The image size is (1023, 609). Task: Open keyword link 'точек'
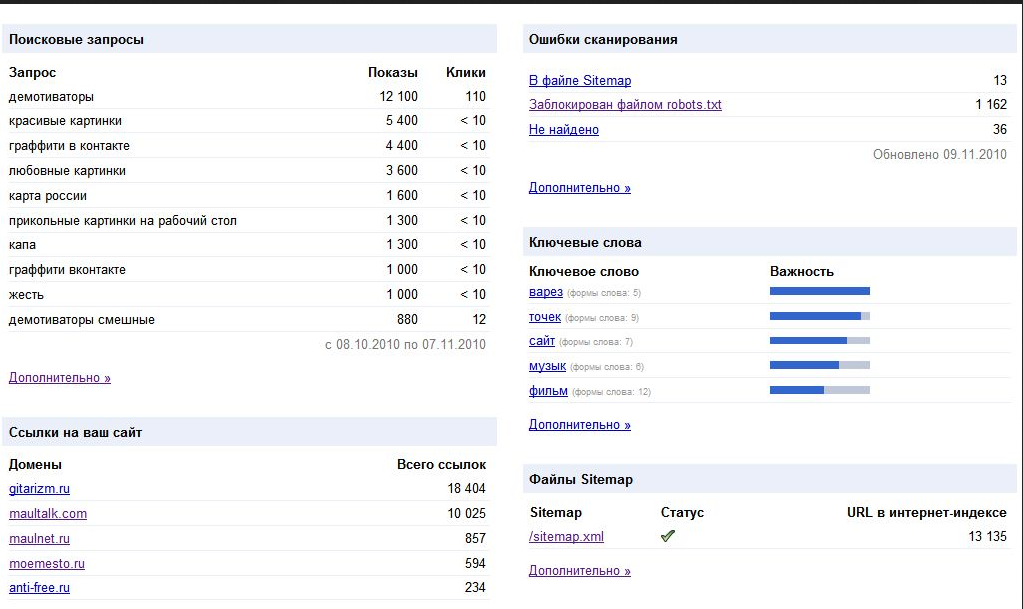tap(544, 317)
